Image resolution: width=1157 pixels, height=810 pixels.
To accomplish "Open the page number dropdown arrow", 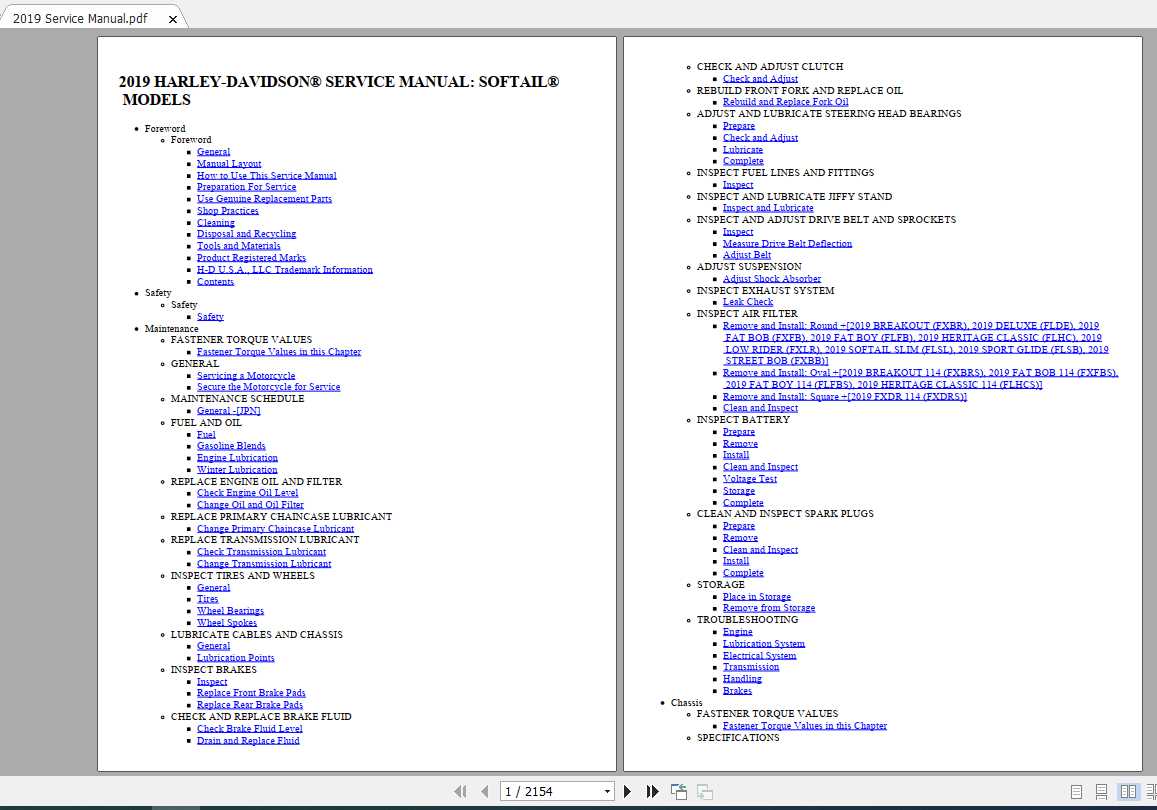I will (607, 791).
